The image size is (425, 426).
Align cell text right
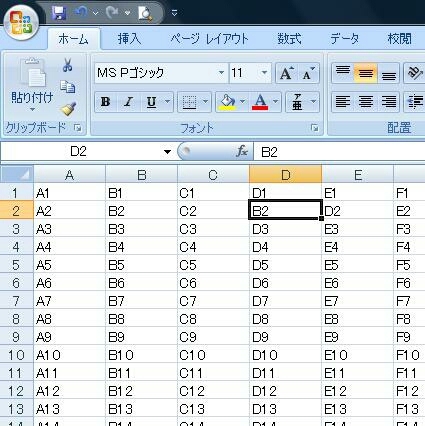point(388,102)
